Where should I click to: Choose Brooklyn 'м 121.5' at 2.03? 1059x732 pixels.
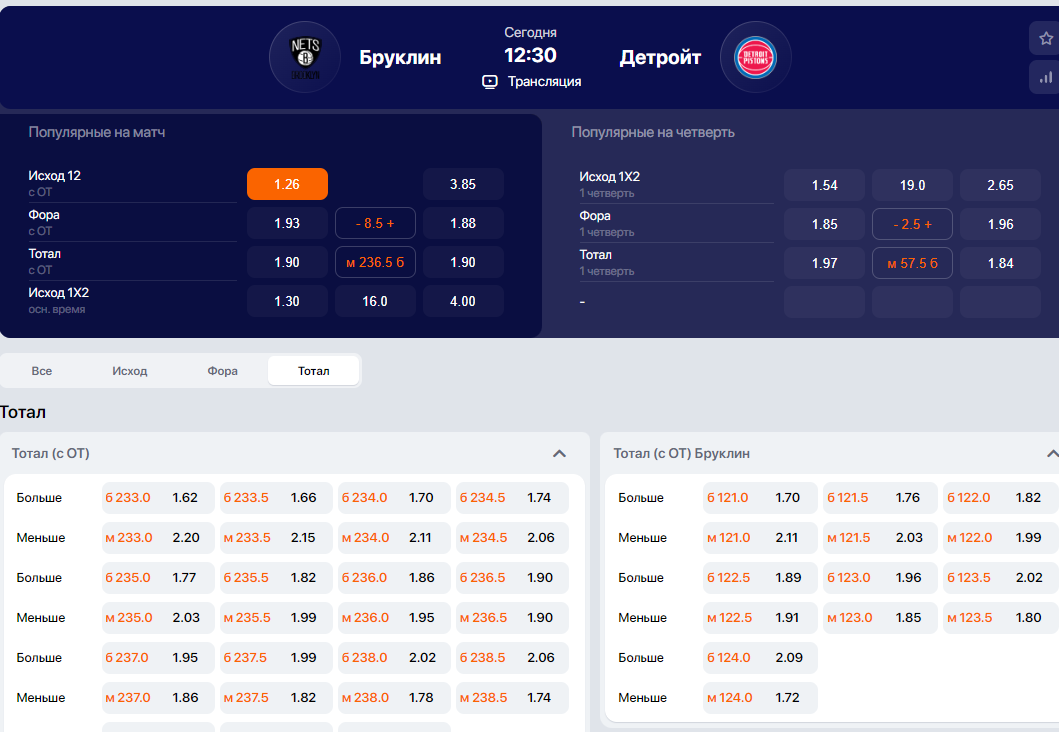880,538
